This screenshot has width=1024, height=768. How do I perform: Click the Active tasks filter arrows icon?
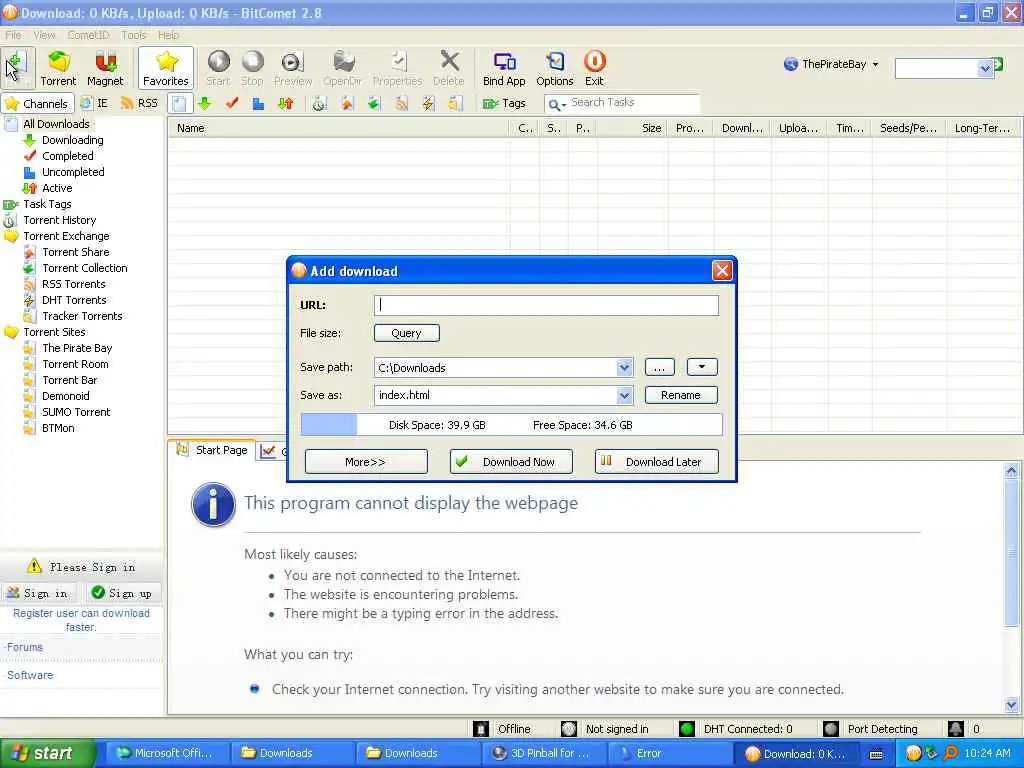click(285, 103)
